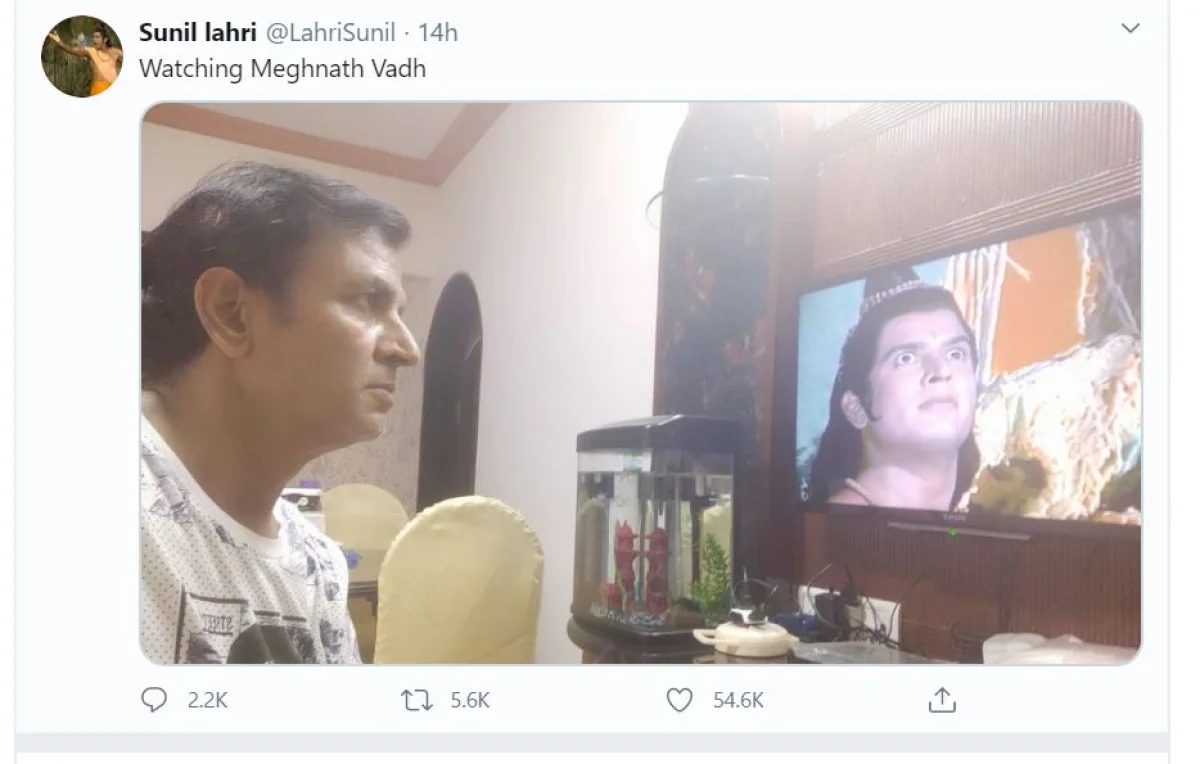This screenshot has width=1200, height=764.
Task: Click the Sunil lahri display name
Action: click(197, 32)
